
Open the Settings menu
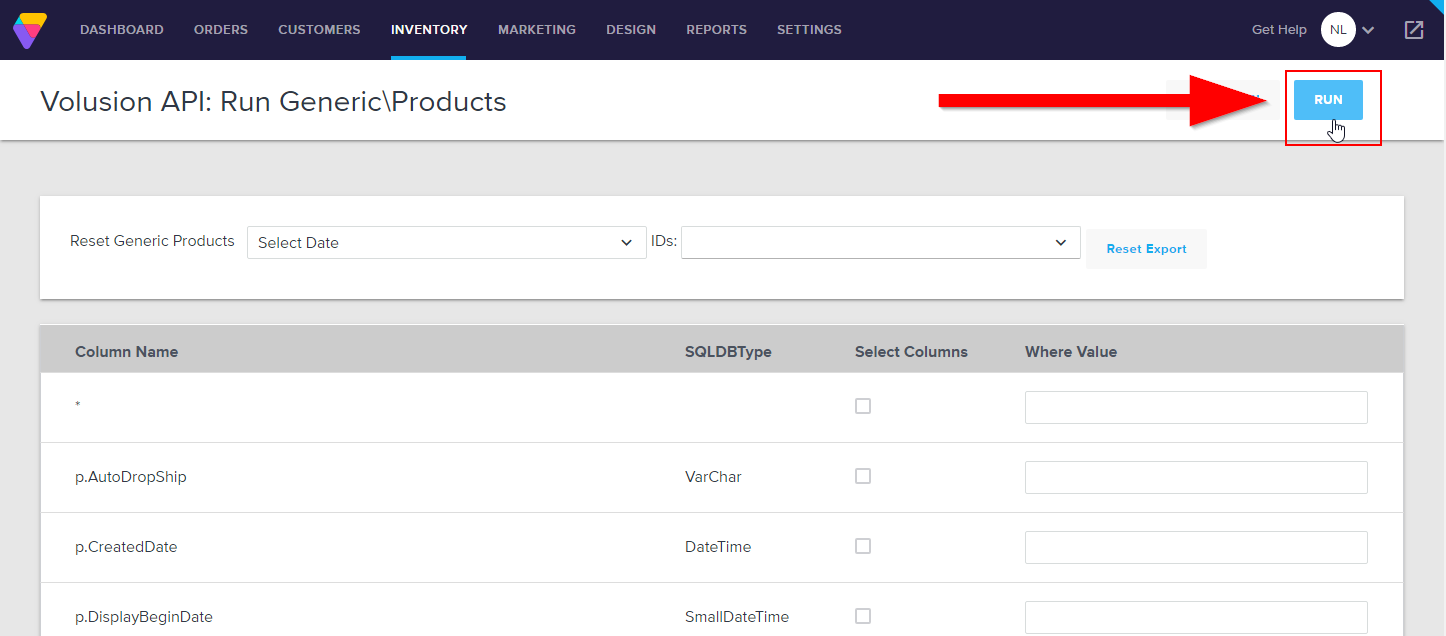coord(809,30)
